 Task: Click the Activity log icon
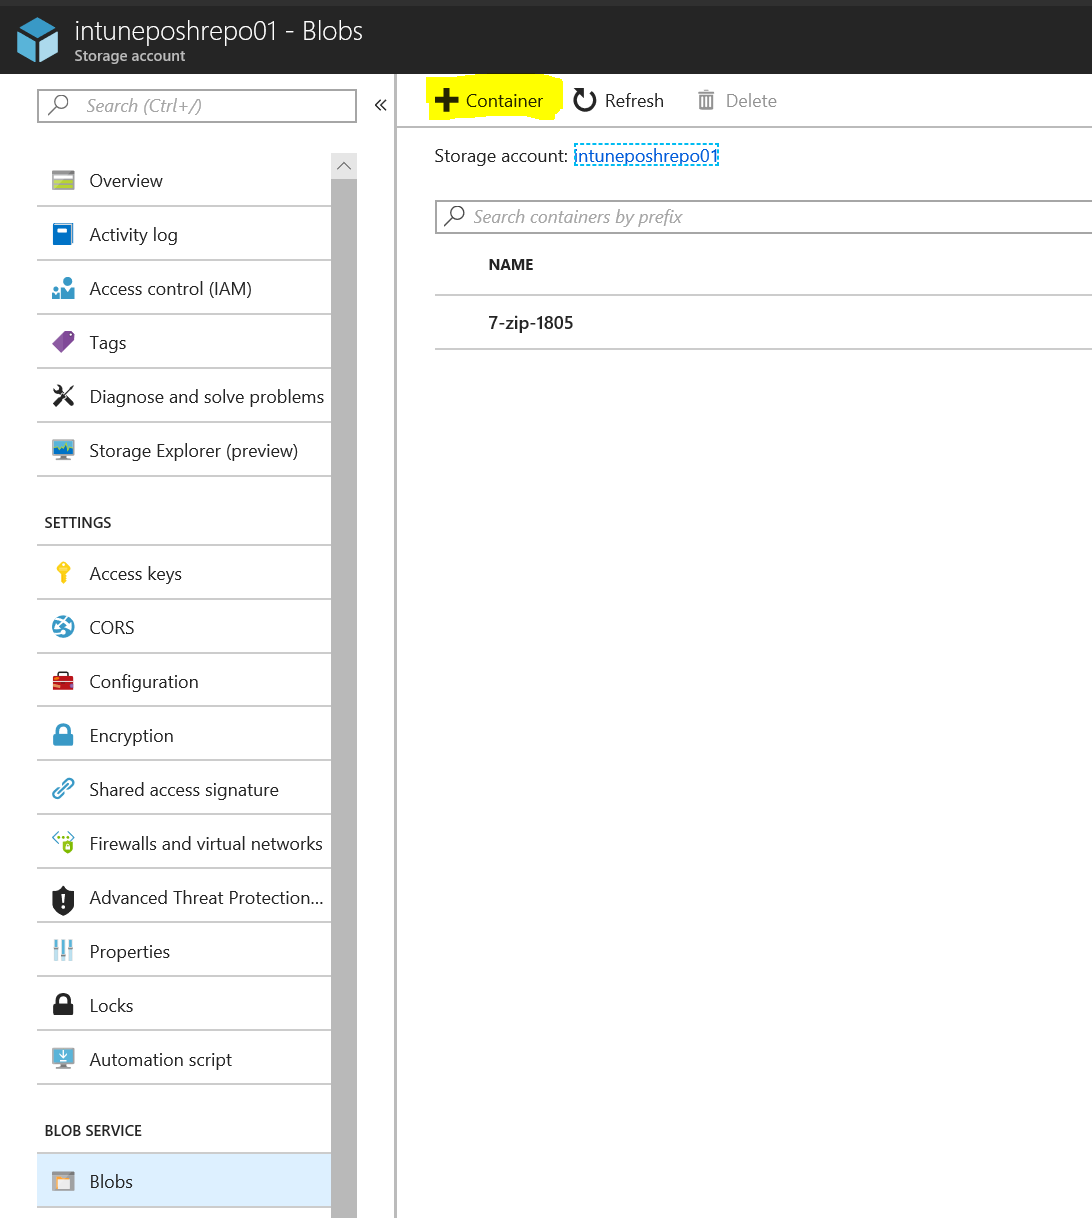pyautogui.click(x=63, y=234)
